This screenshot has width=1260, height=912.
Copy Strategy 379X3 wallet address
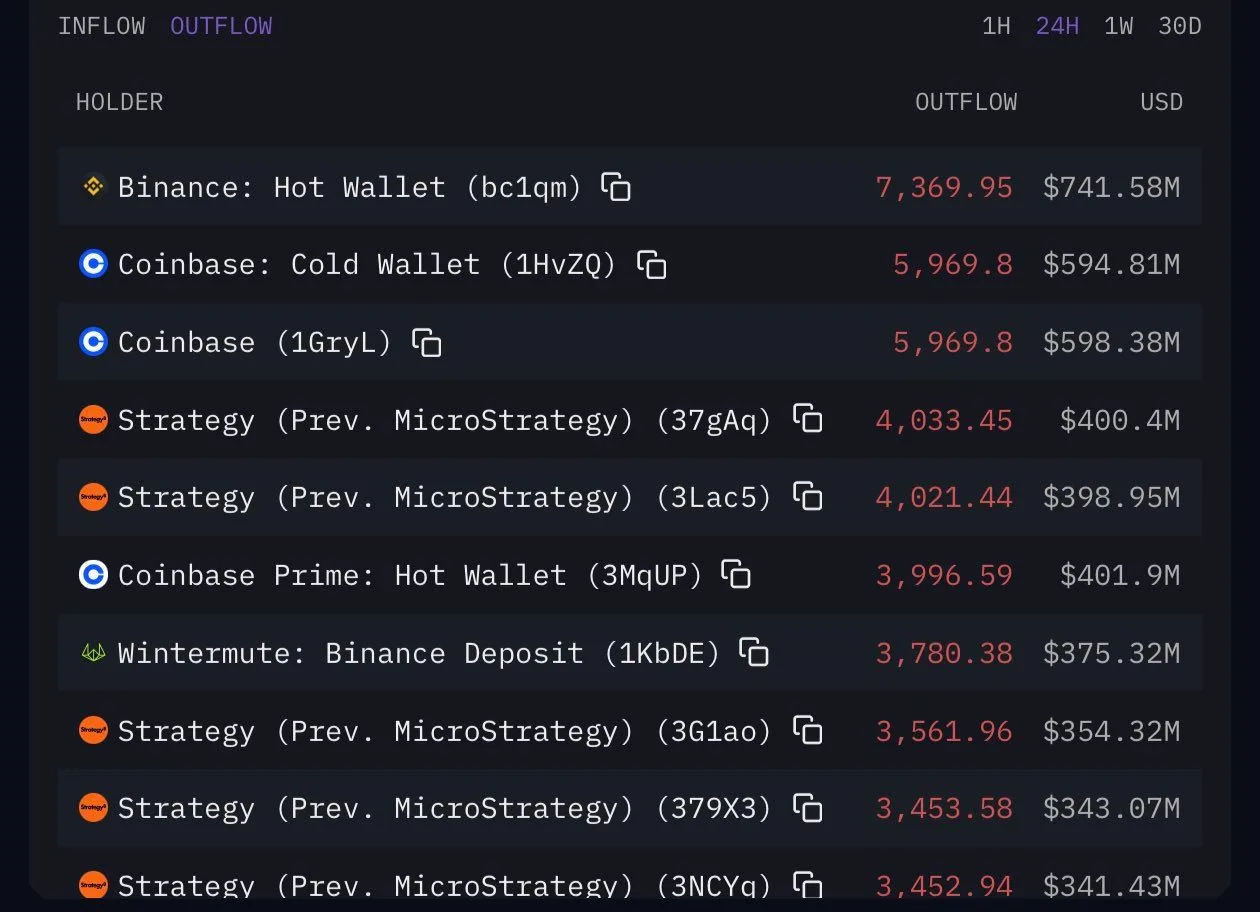807,808
